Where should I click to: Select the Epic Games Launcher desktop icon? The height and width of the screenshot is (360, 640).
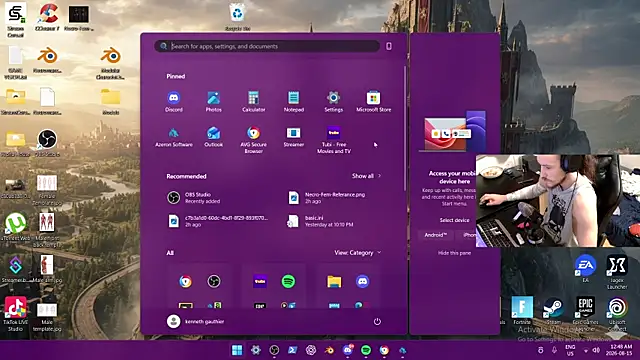click(585, 313)
